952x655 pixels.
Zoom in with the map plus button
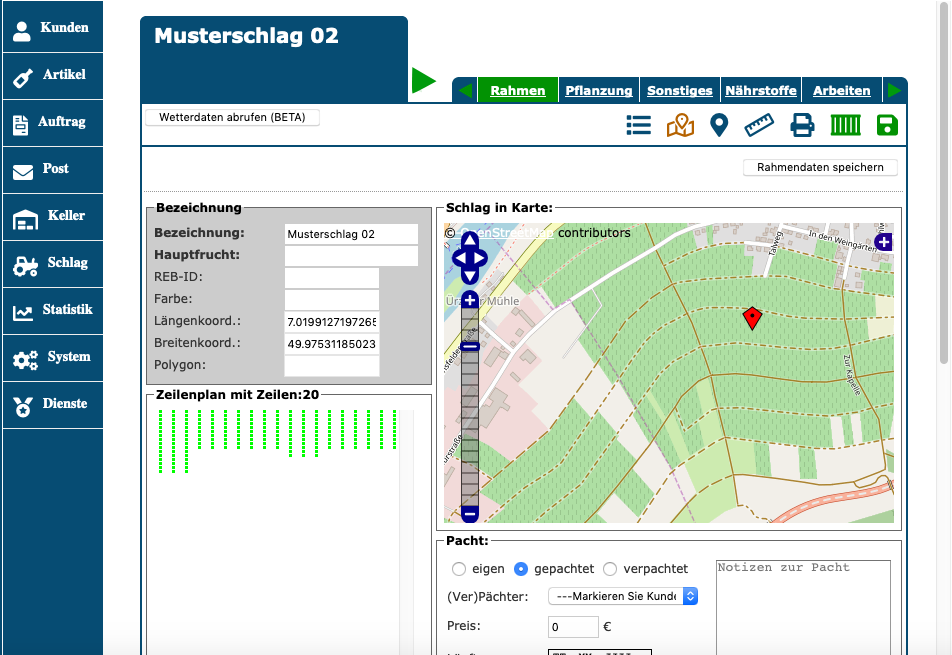(470, 300)
